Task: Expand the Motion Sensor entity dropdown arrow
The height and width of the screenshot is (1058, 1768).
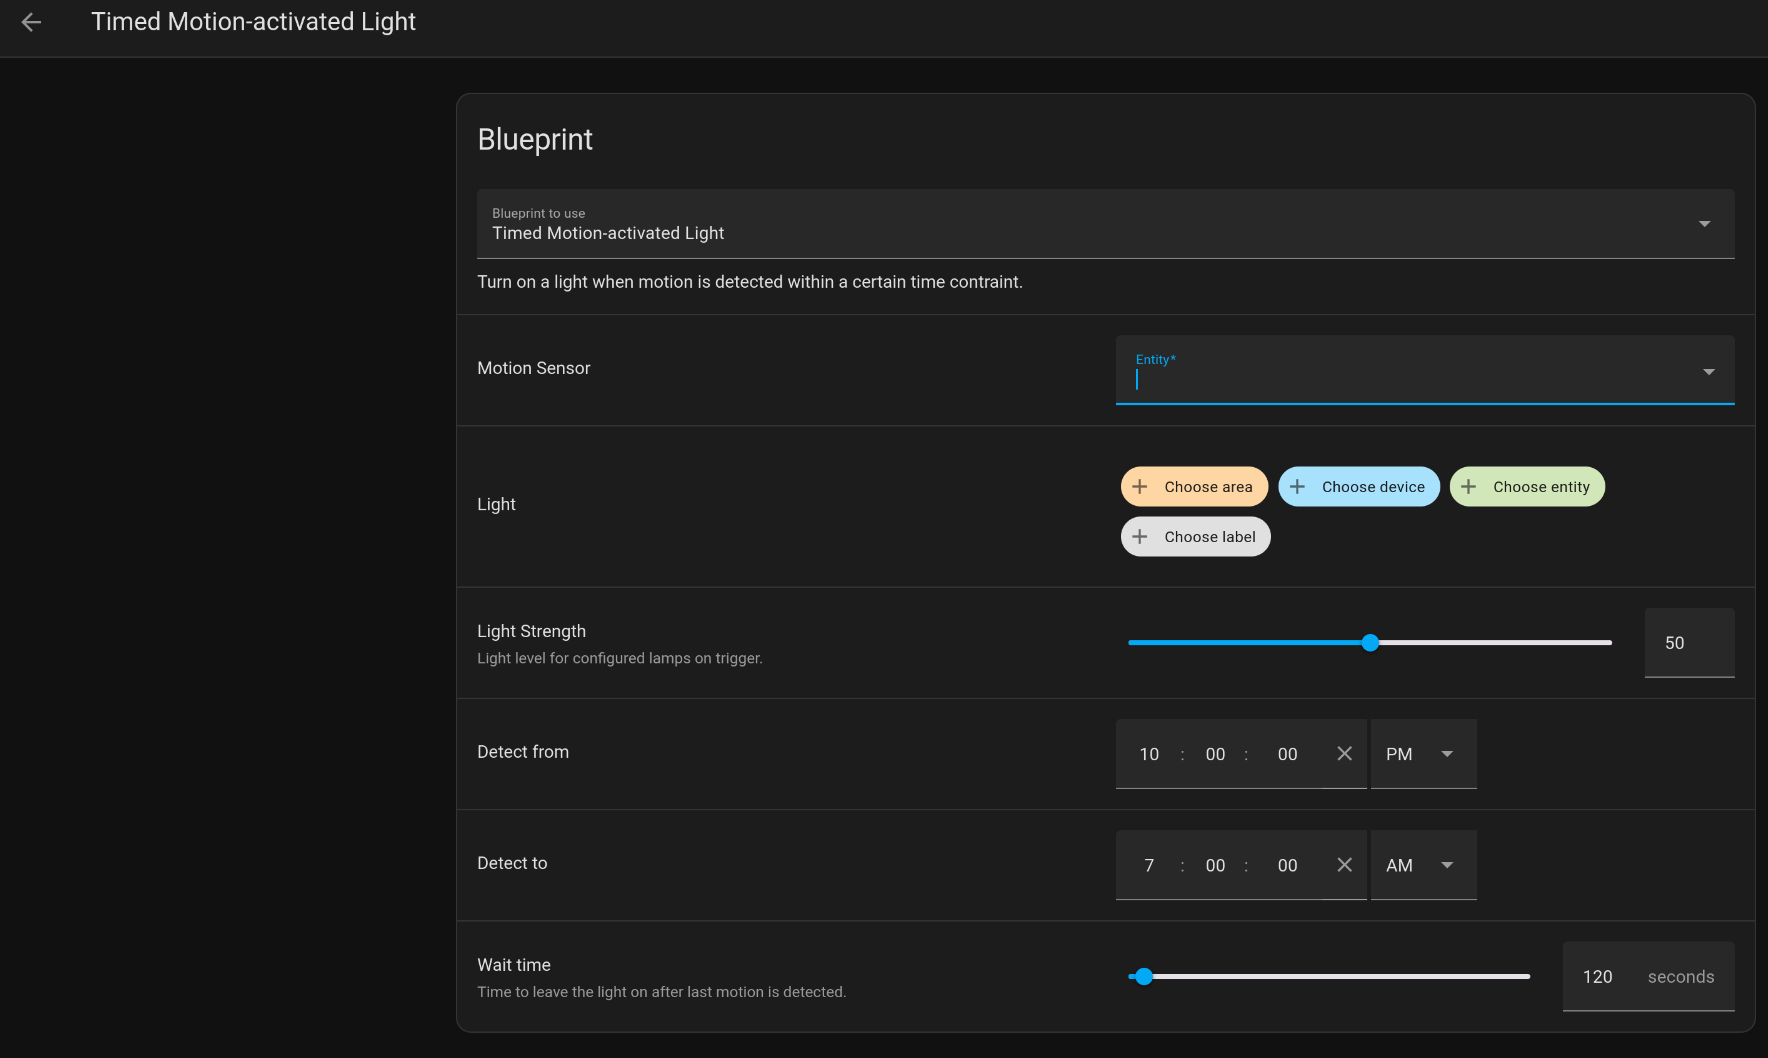Action: pyautogui.click(x=1708, y=371)
